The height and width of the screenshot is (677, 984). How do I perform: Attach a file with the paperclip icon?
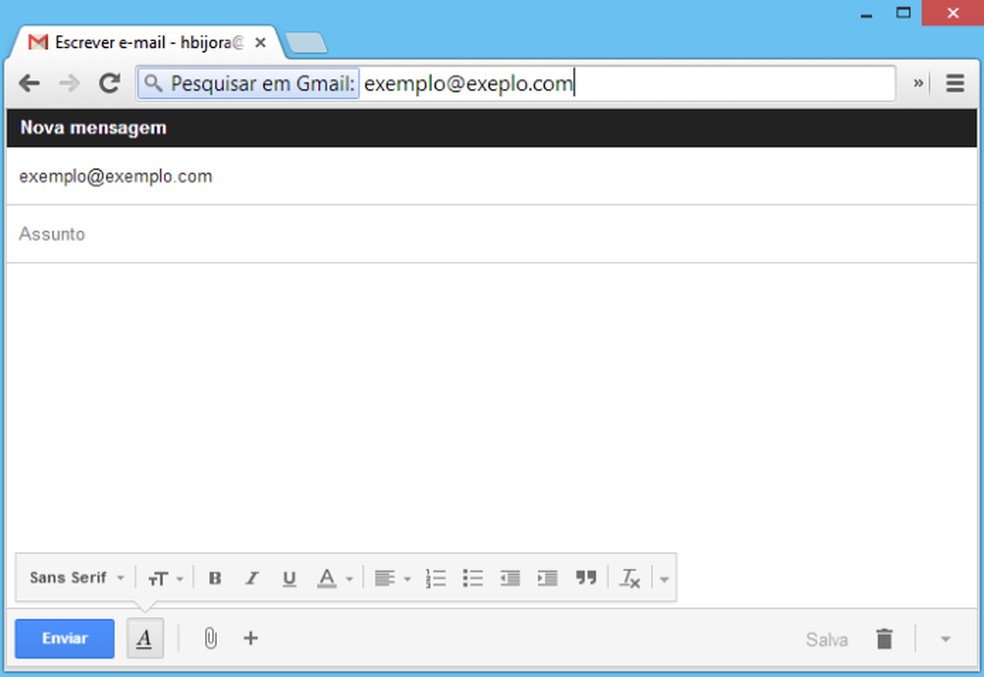(212, 637)
